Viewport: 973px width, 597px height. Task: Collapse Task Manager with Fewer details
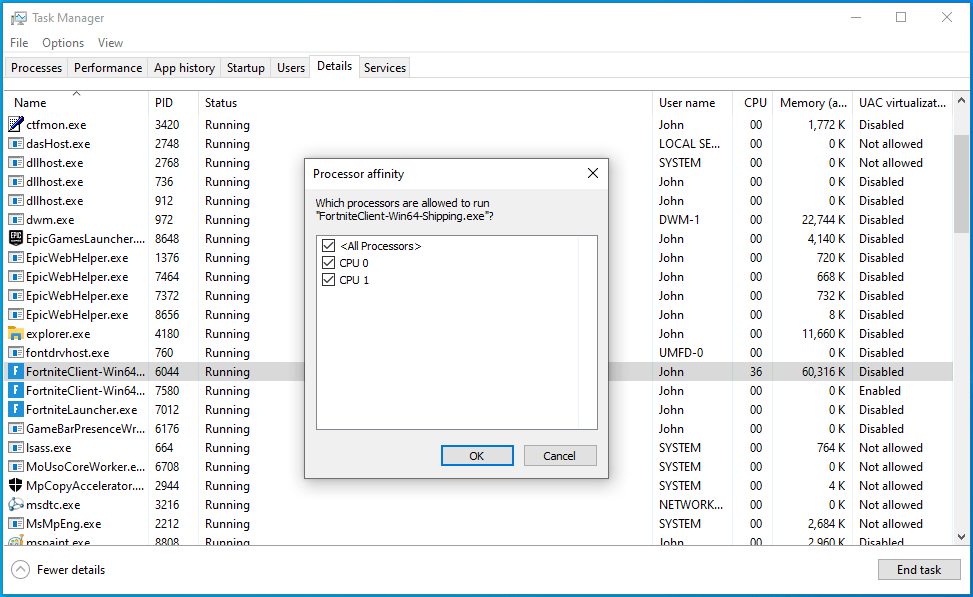58,570
